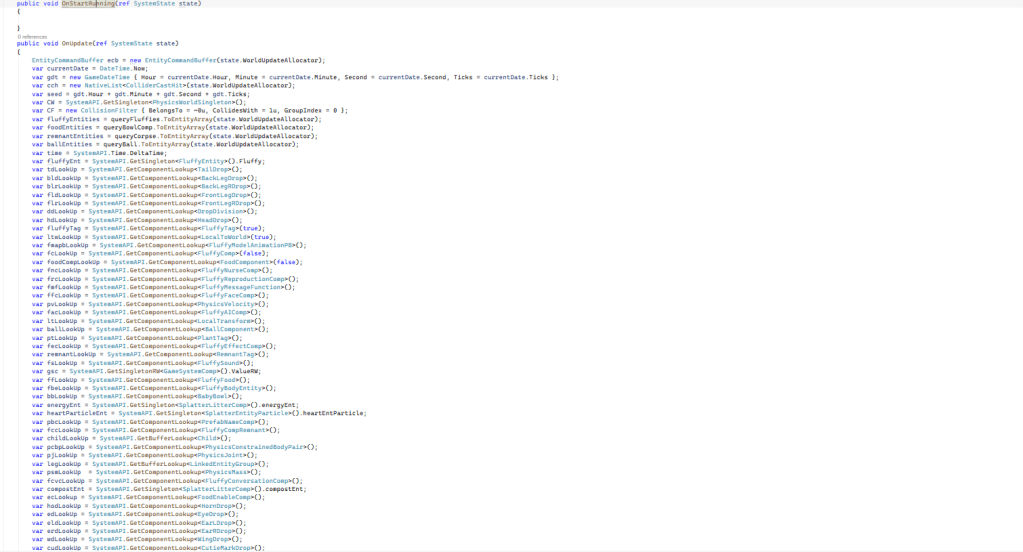Click 'TailDrop' in the tdLookUp line
The image size is (1023, 552).
pos(213,170)
